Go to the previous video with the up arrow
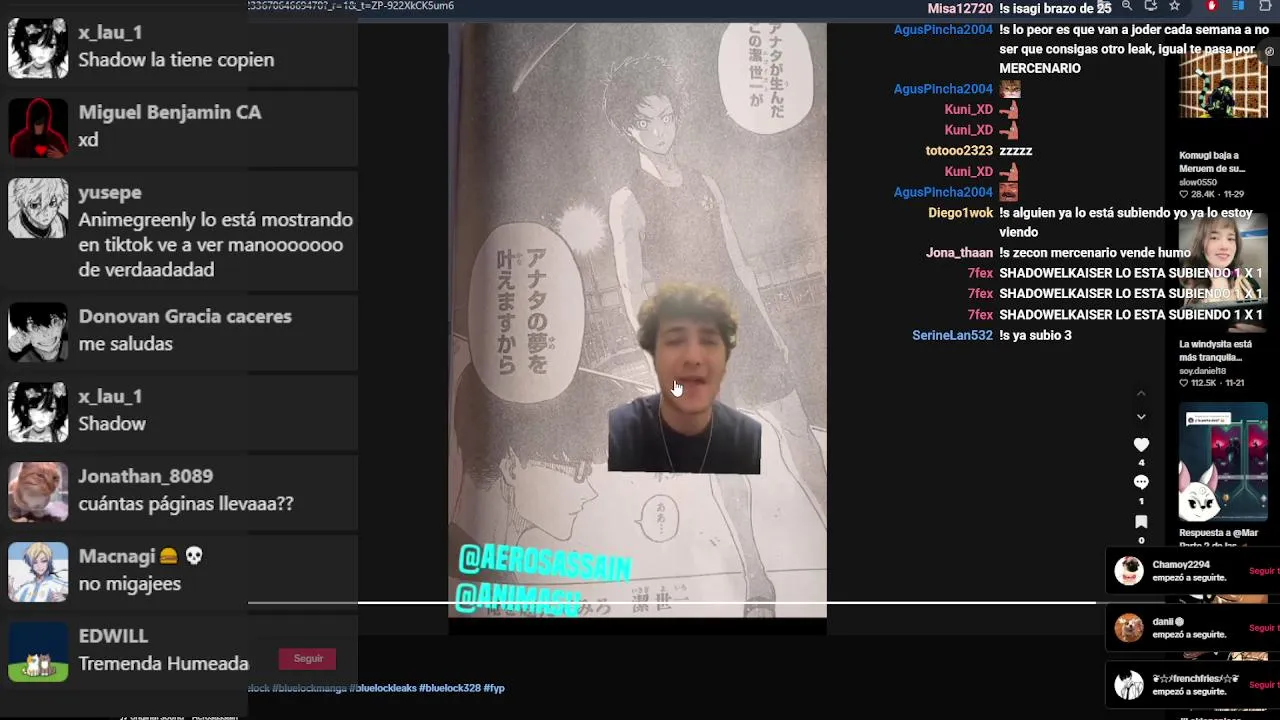The image size is (1280, 720). click(1141, 394)
